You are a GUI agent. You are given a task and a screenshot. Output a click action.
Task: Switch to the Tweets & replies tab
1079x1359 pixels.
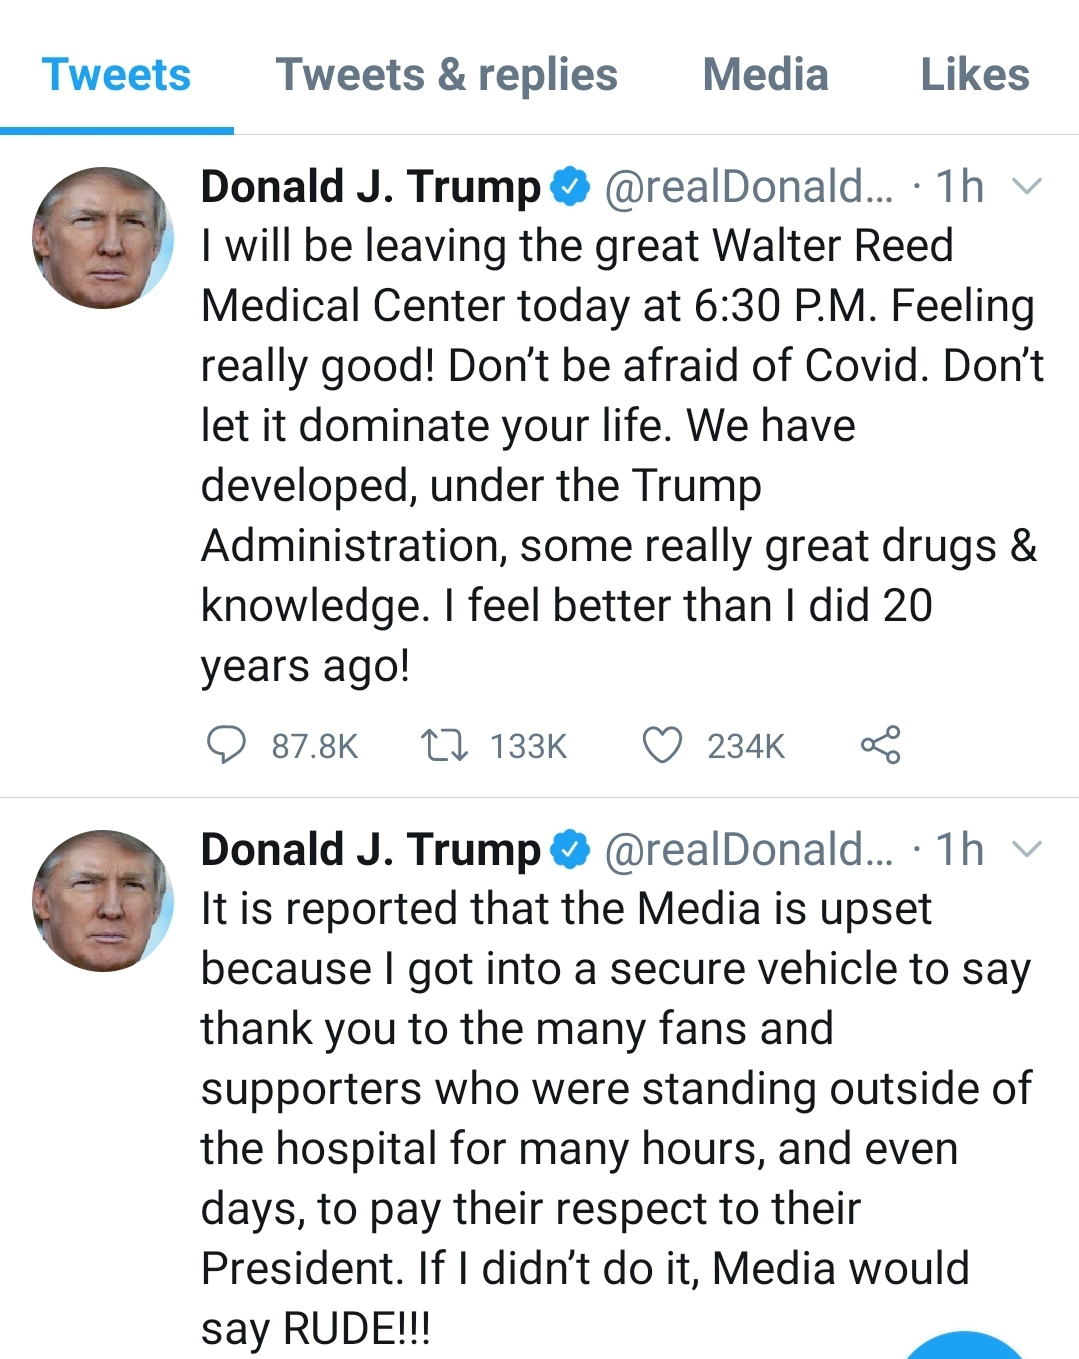coord(446,75)
